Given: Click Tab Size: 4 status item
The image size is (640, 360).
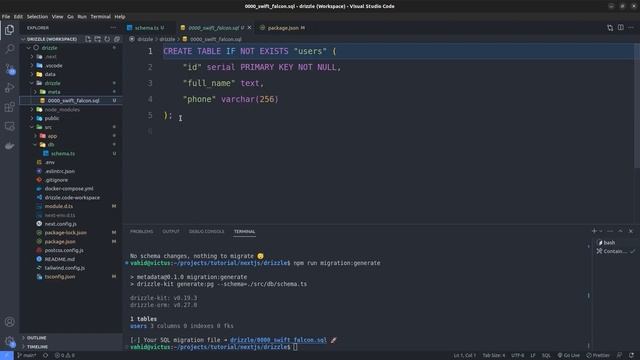Looking at the screenshot, I should (x=494, y=356).
